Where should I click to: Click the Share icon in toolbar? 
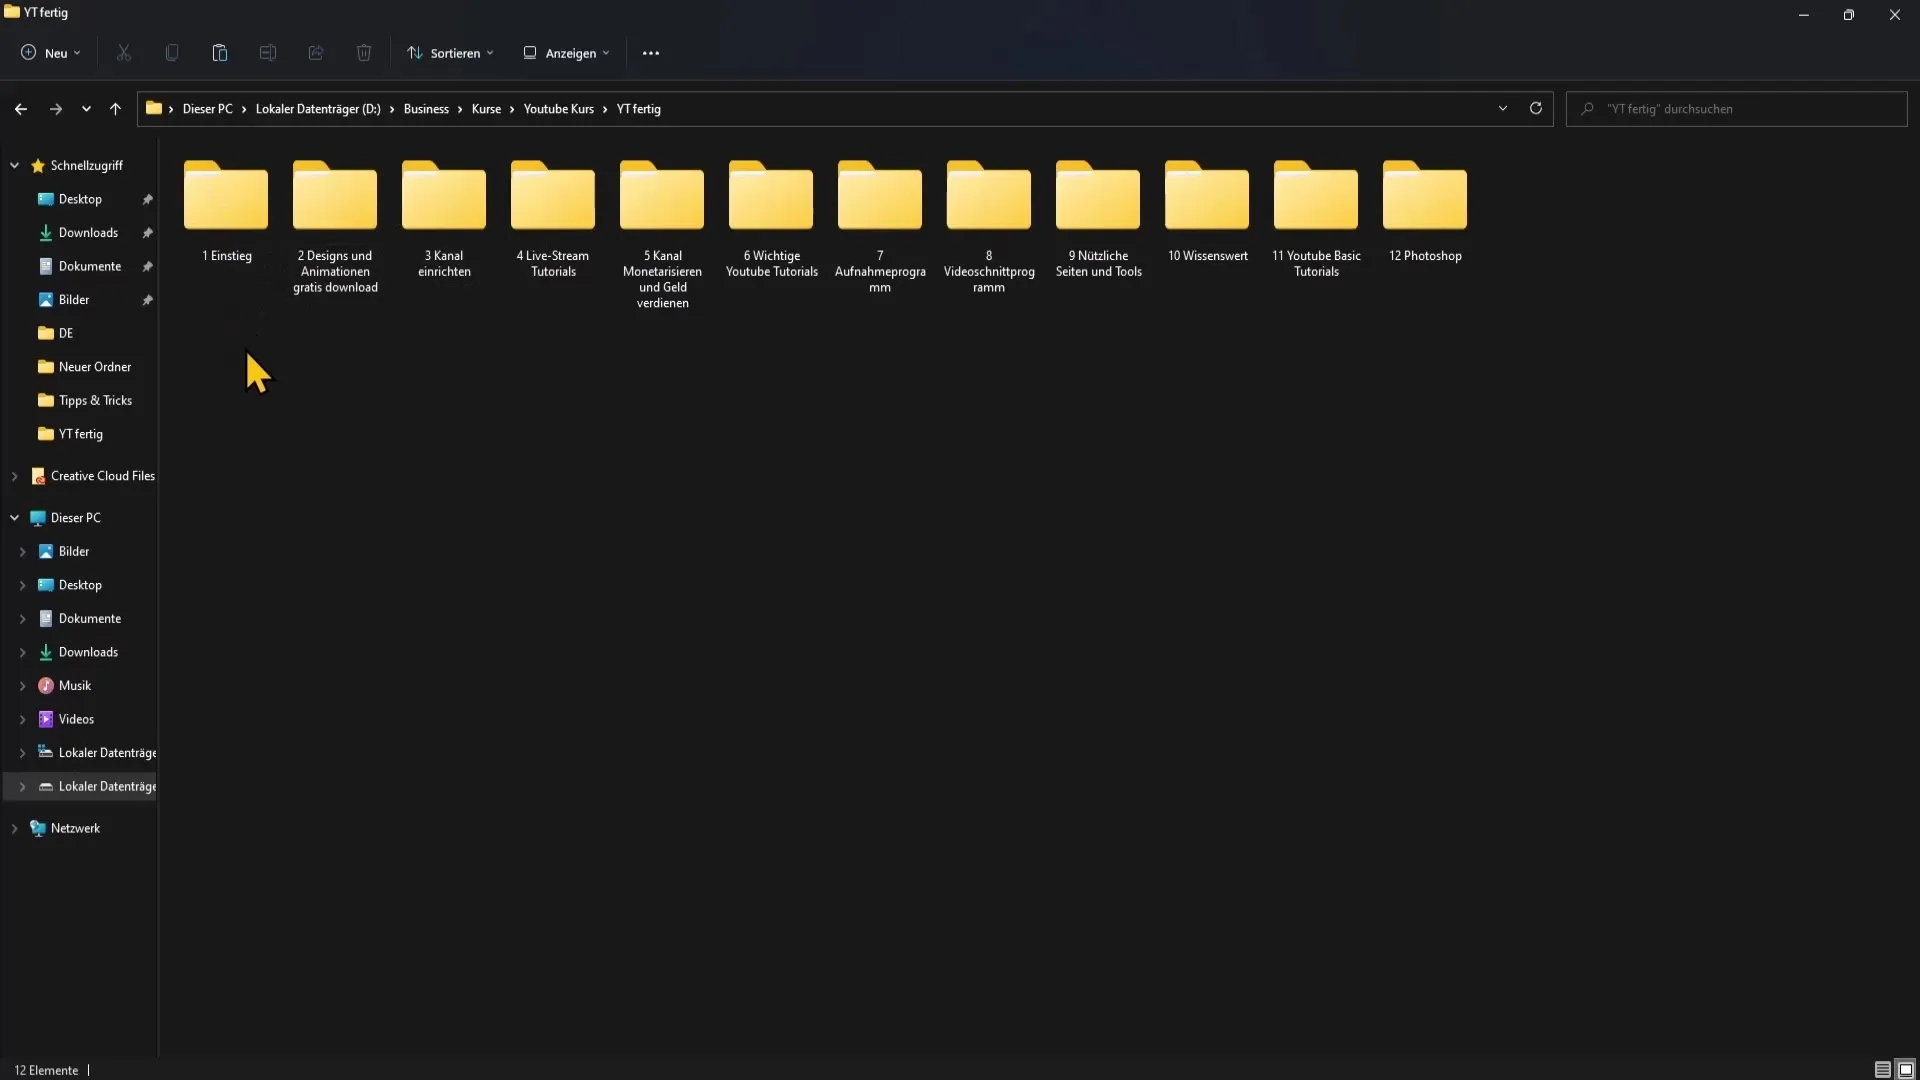316,53
